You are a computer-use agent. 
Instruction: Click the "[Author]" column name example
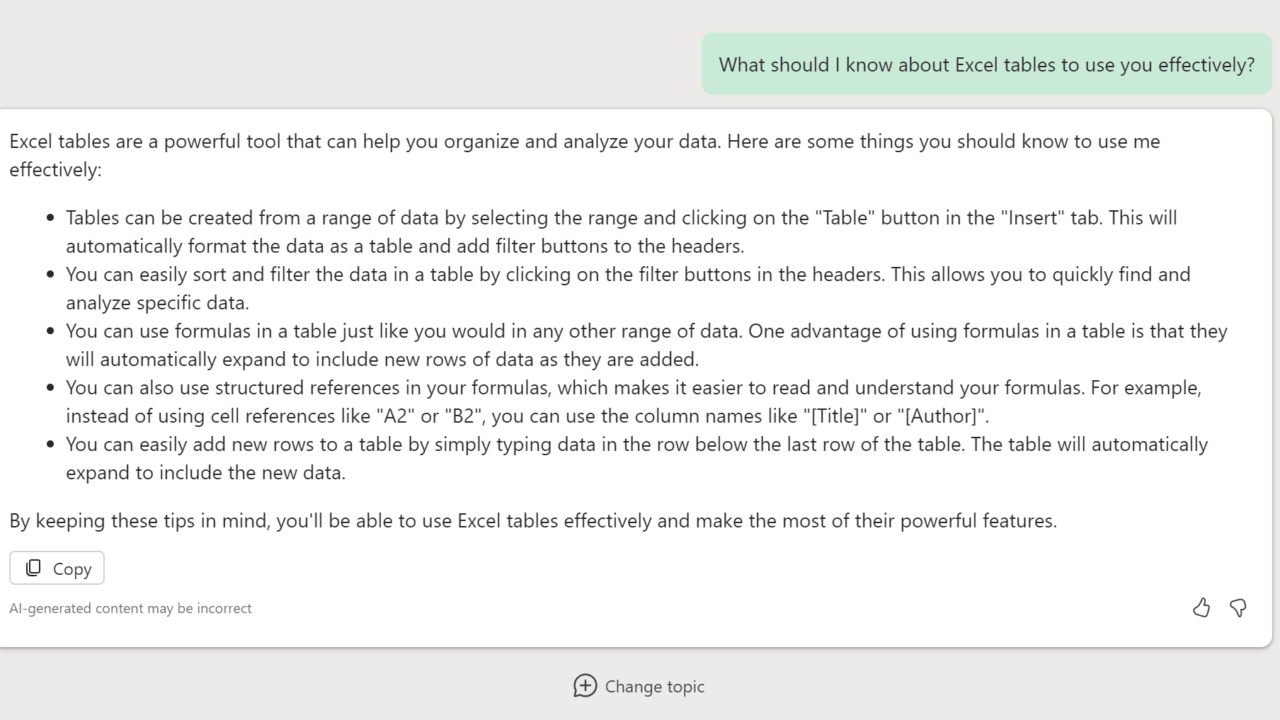pyautogui.click(x=940, y=416)
